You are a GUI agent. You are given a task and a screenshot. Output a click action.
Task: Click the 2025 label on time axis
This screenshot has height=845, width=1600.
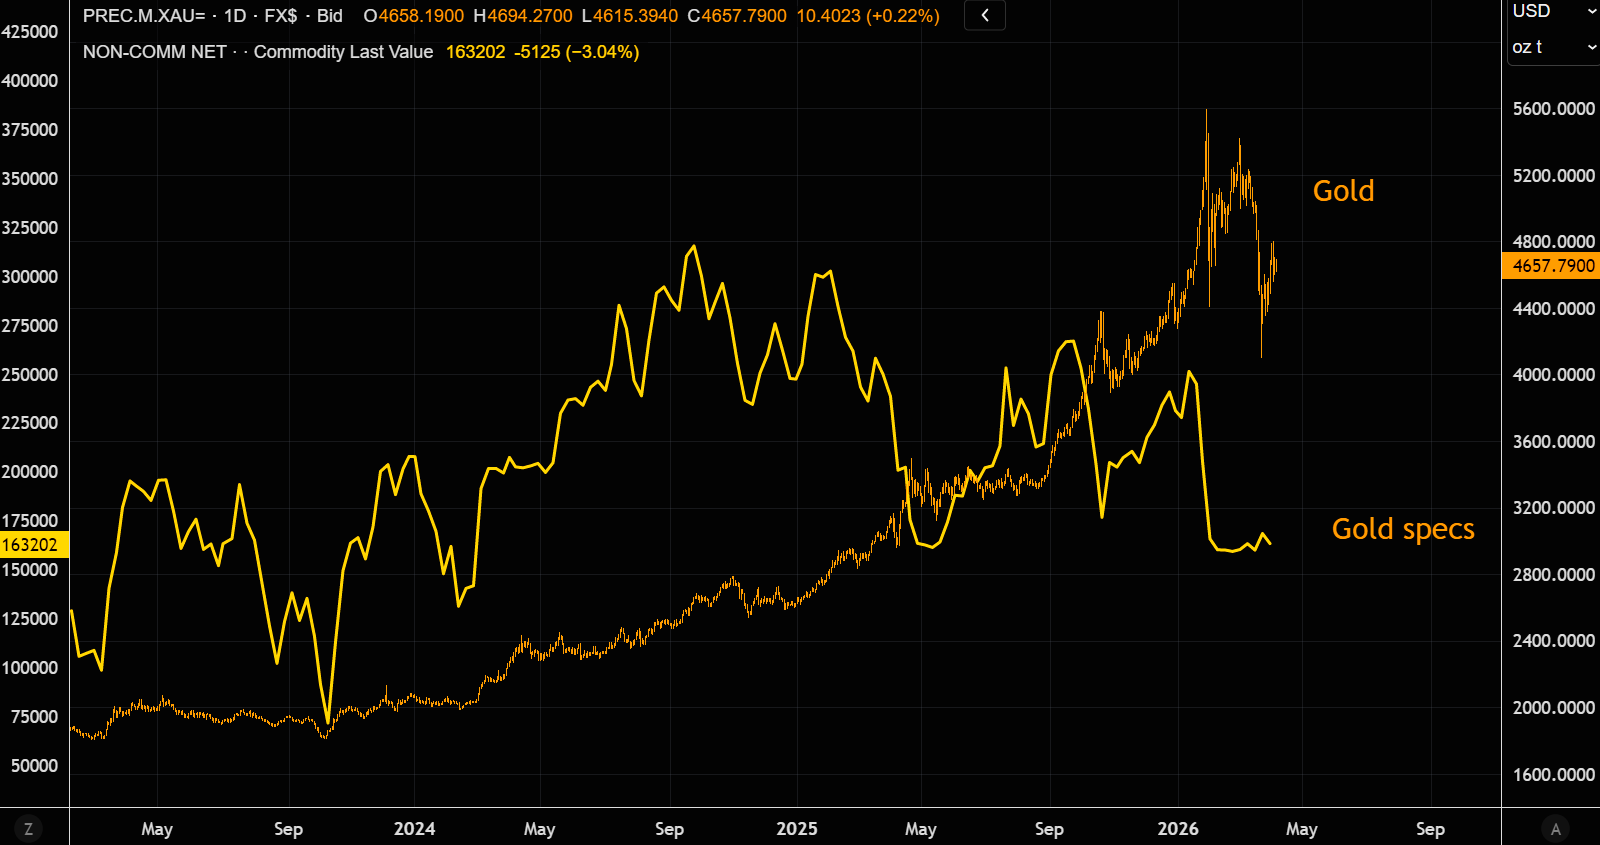tap(796, 829)
